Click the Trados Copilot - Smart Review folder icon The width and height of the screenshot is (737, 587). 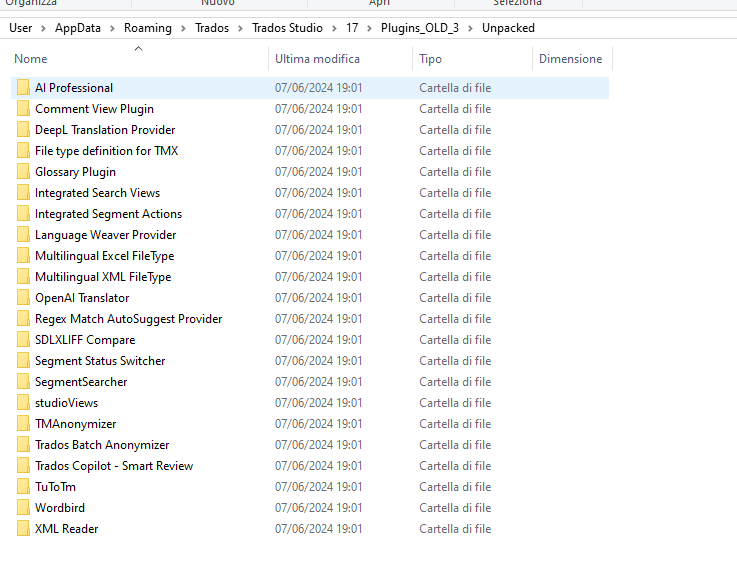click(x=23, y=466)
